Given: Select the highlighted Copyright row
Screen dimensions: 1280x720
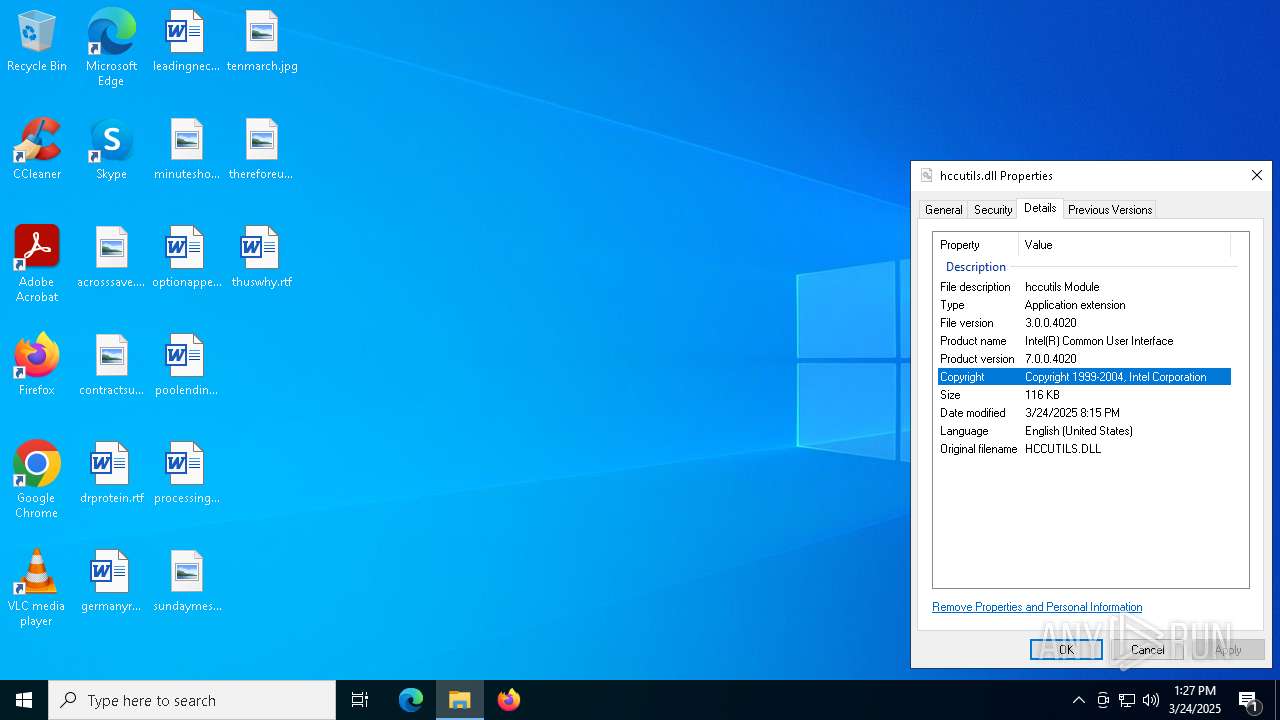Looking at the screenshot, I should point(1084,377).
